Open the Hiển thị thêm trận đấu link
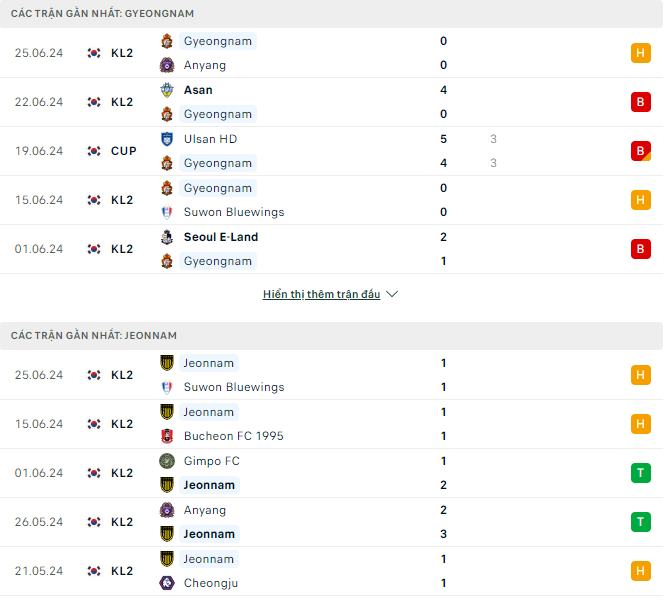Image resolution: width=666 pixels, height=602 pixels. tap(322, 294)
